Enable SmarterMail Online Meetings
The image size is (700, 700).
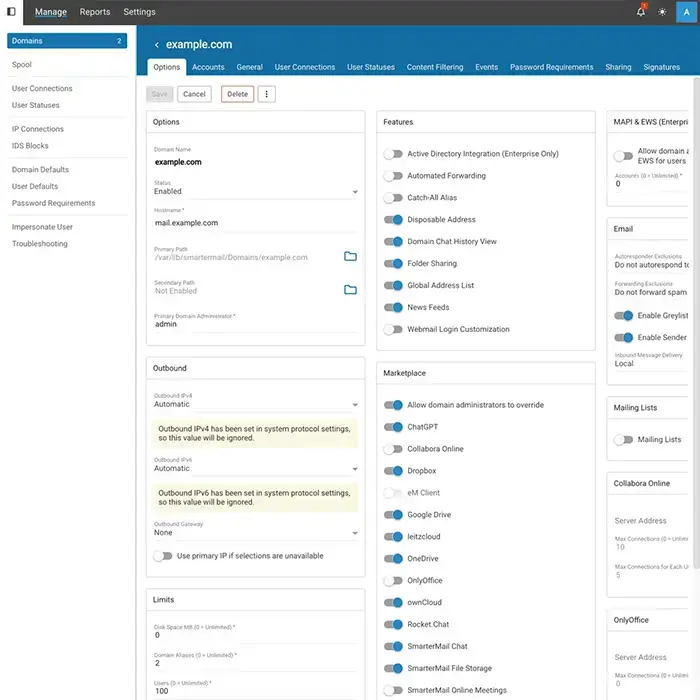pos(393,690)
